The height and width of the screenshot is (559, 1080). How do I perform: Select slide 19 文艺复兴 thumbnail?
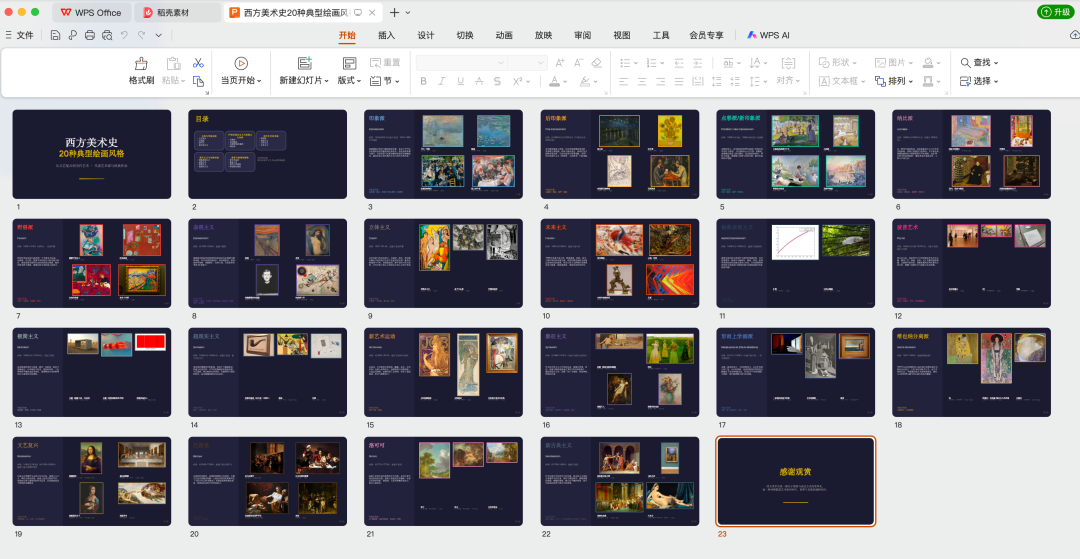tap(92, 481)
